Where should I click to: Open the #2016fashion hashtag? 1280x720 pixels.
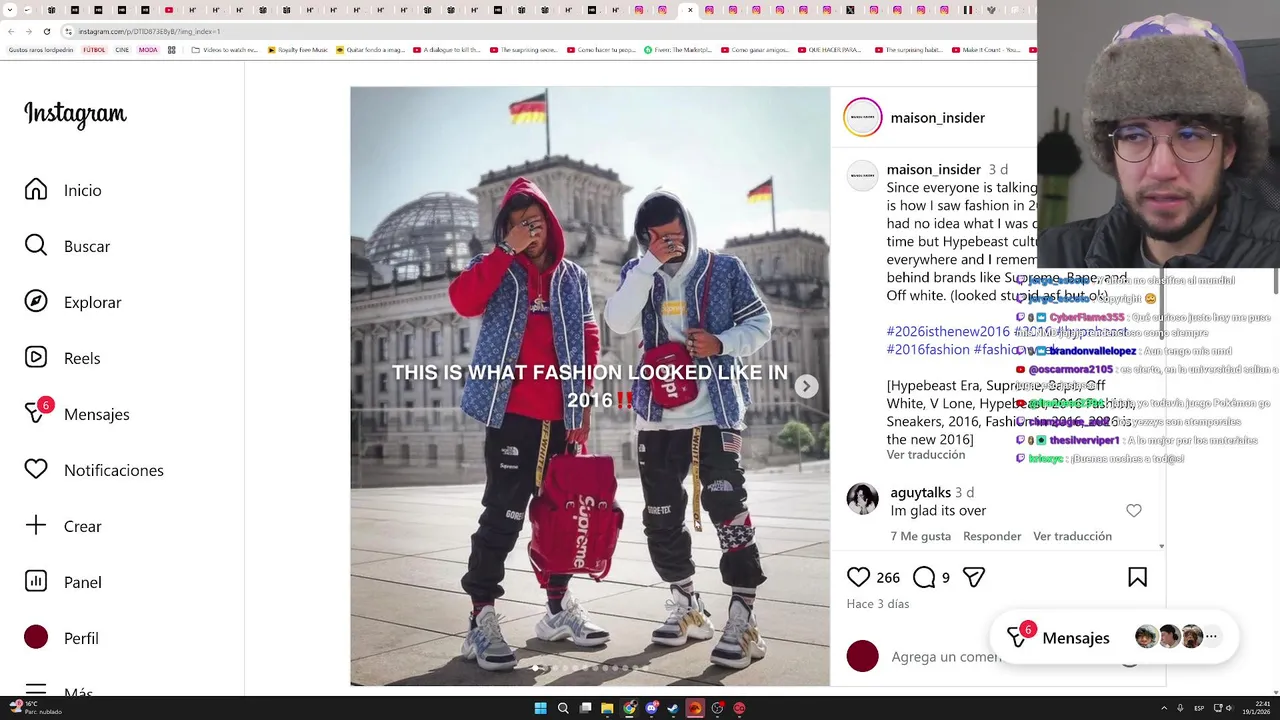point(928,349)
